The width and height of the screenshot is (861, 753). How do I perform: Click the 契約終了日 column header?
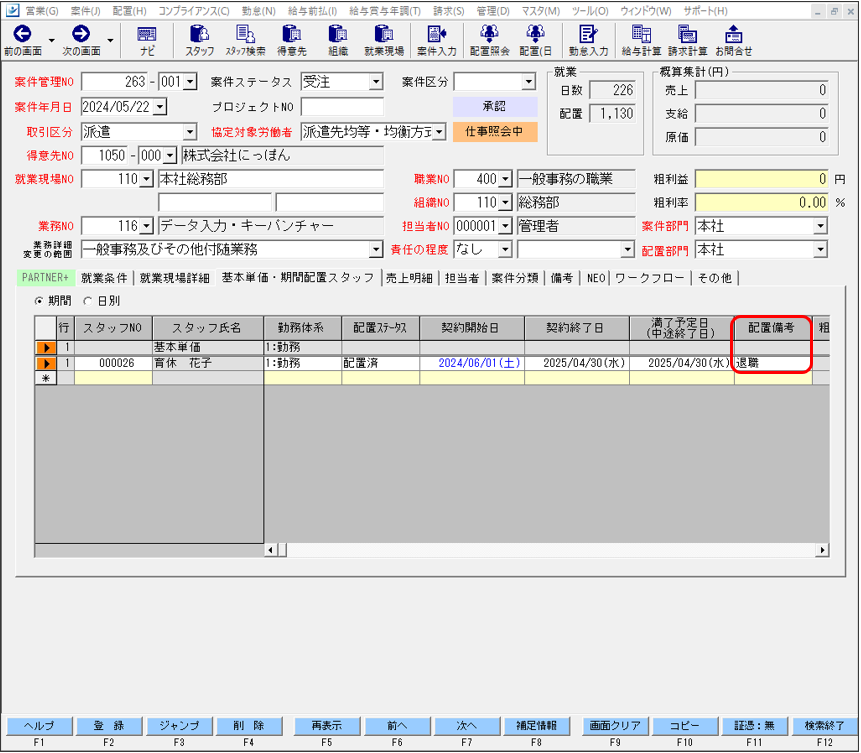(577, 328)
